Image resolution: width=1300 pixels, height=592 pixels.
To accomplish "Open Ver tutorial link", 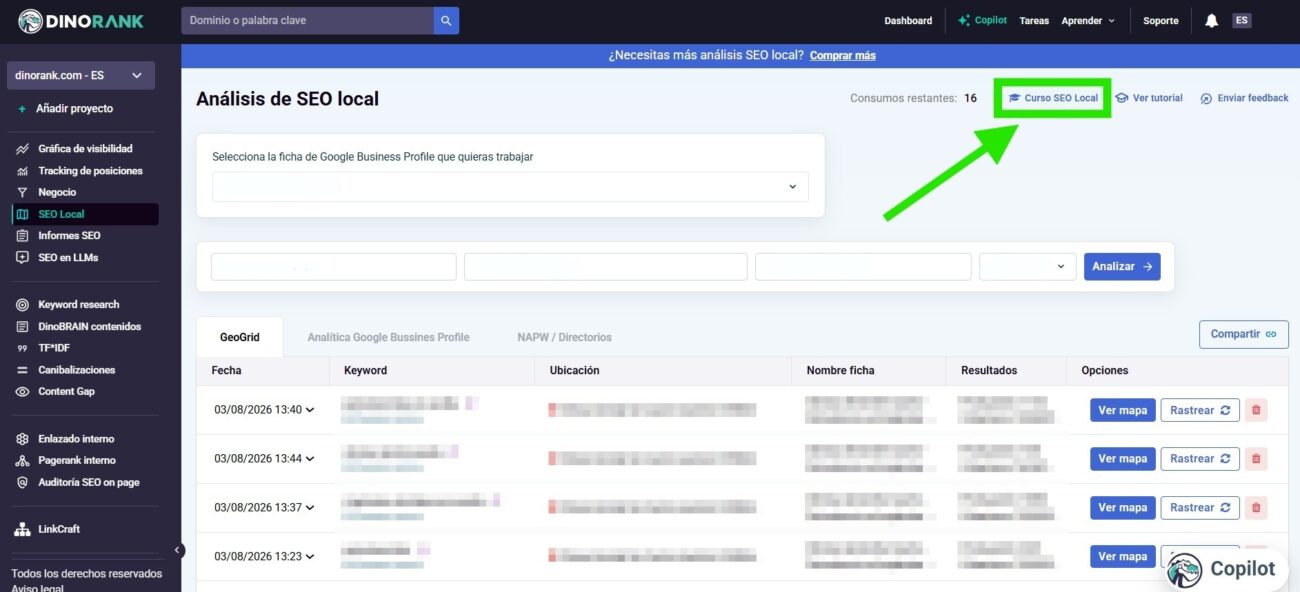I will tap(1149, 98).
